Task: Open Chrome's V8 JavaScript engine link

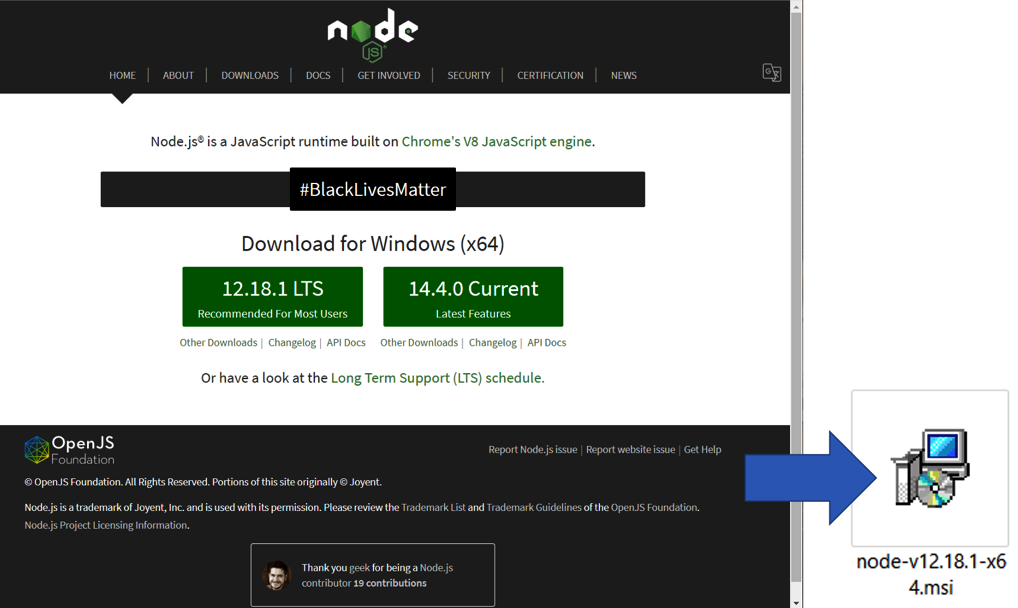Action: (497, 142)
